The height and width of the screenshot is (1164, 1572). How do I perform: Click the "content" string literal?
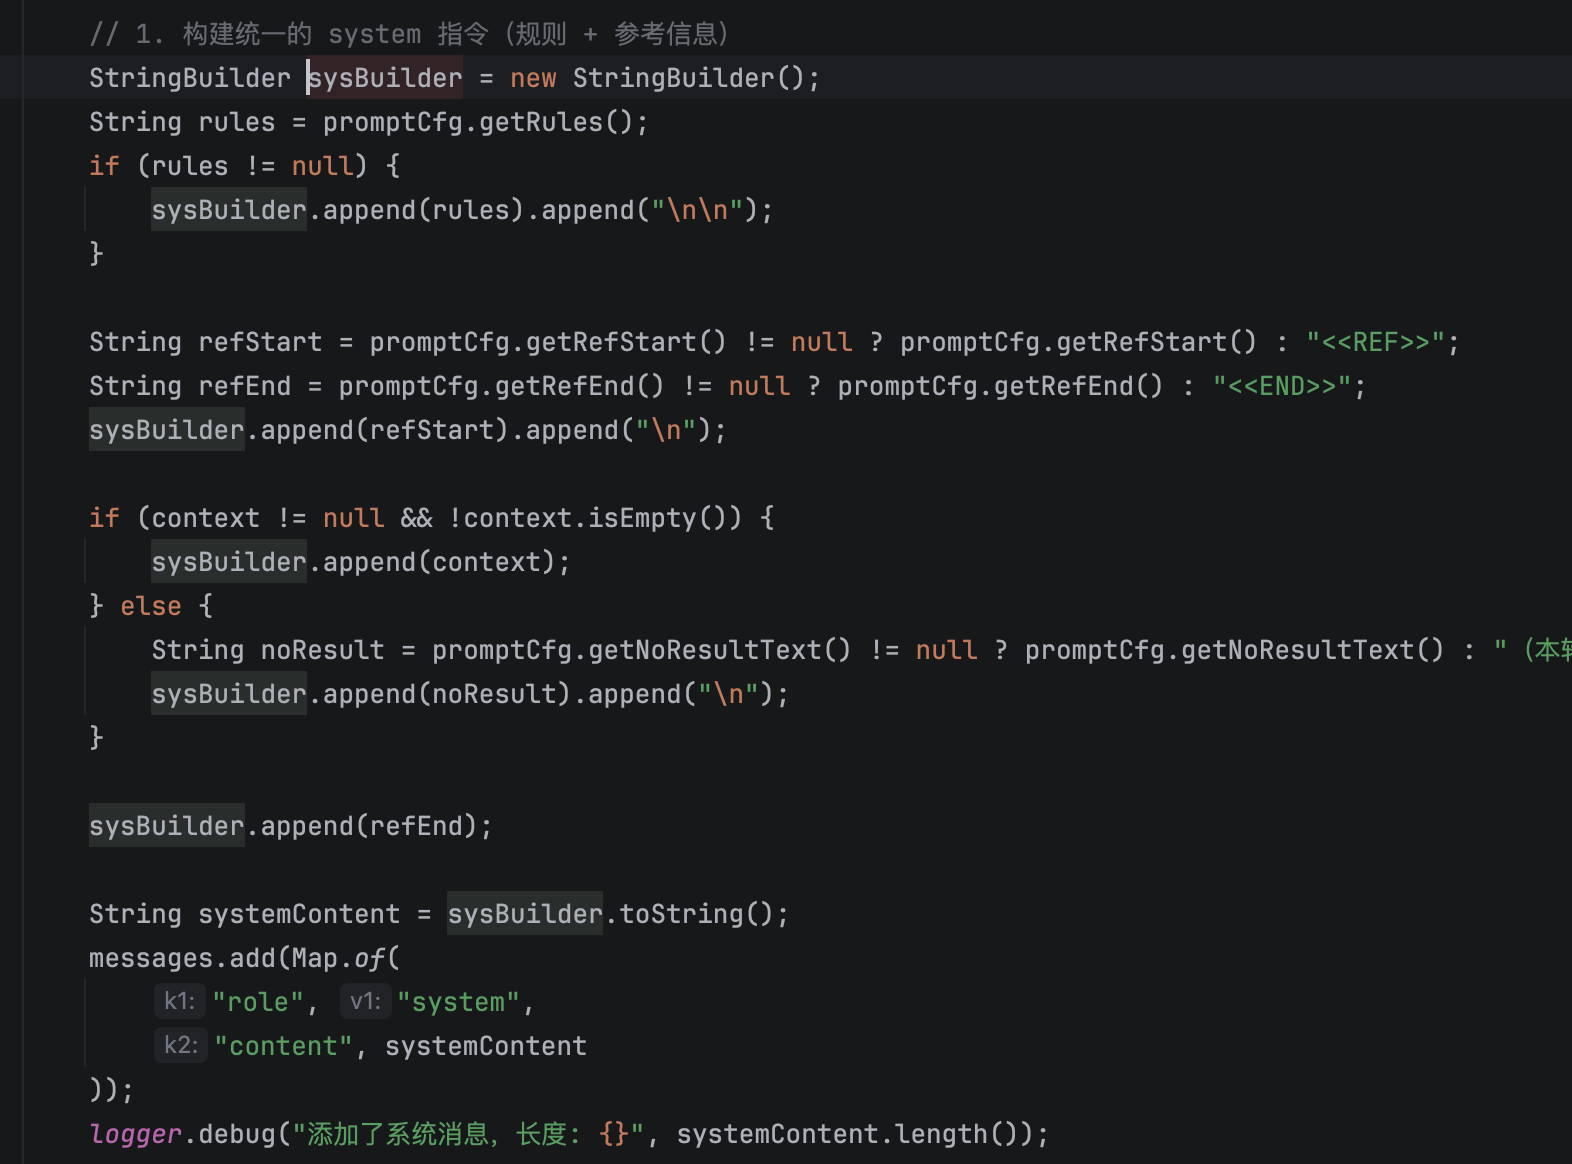tap(283, 1046)
